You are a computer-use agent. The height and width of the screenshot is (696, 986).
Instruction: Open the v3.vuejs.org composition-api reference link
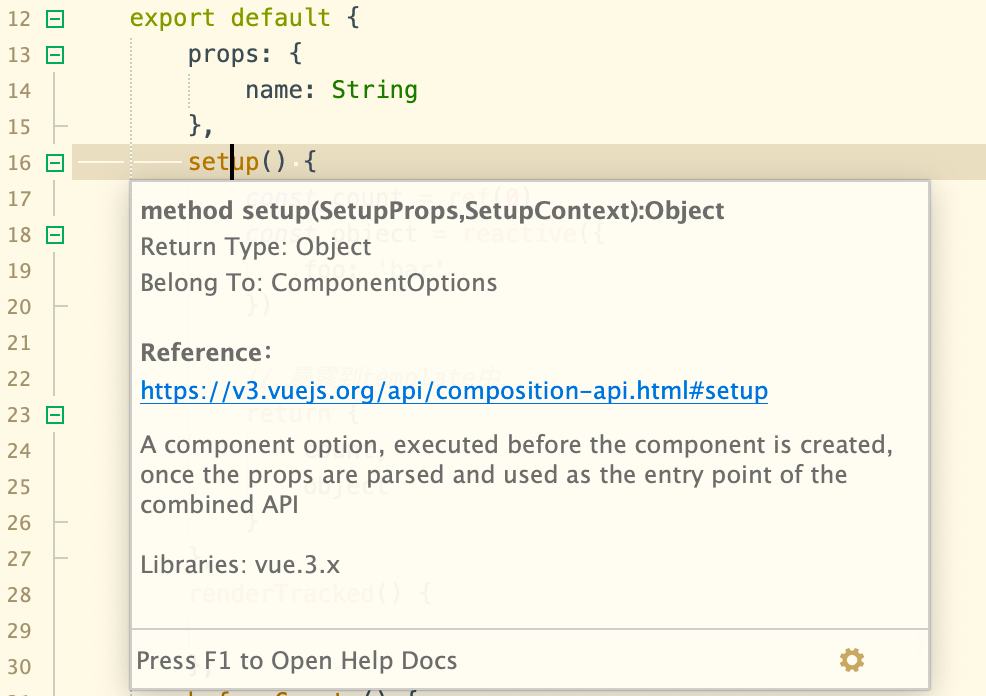coord(454,391)
